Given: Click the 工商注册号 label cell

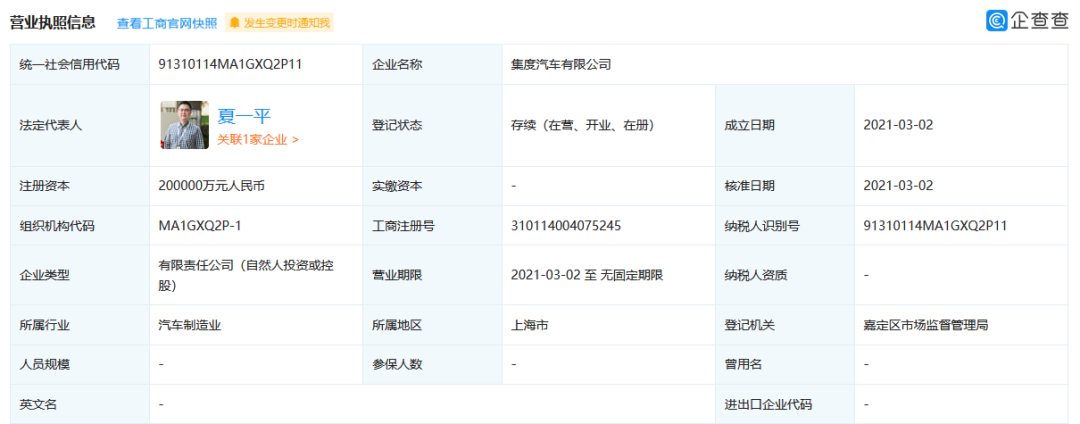Looking at the screenshot, I should pos(432,226).
